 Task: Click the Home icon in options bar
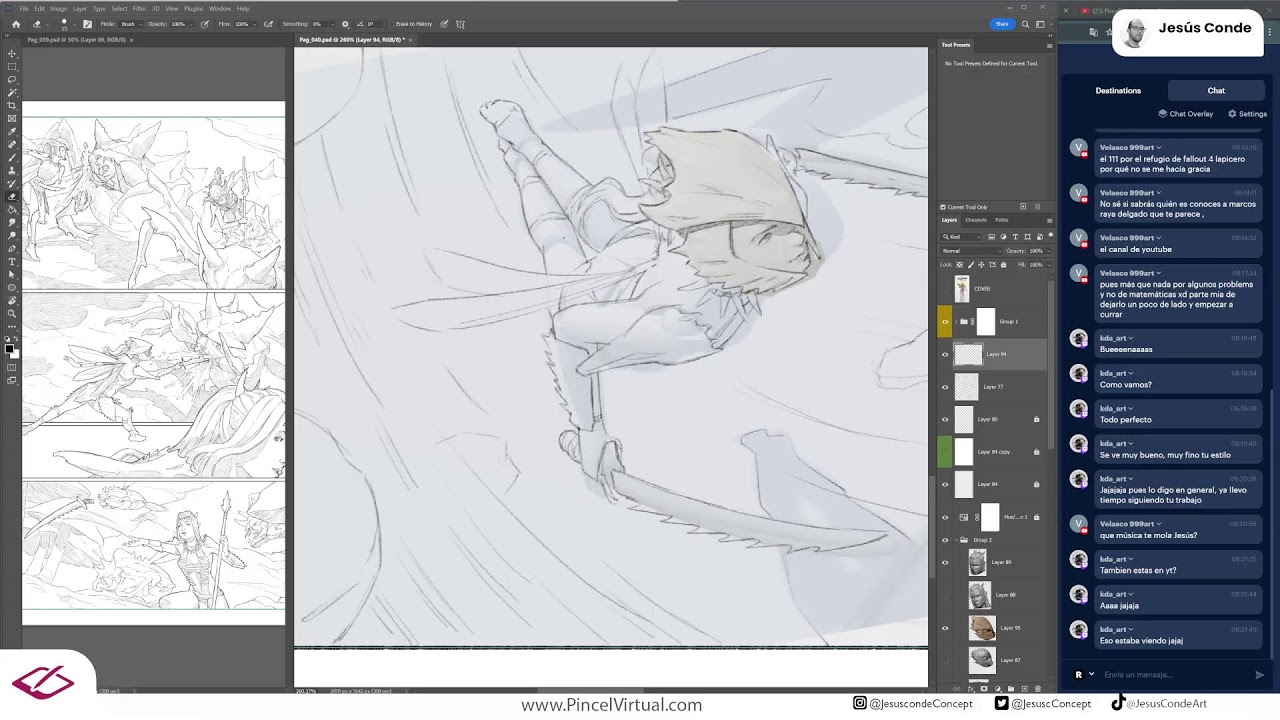pyautogui.click(x=15, y=24)
